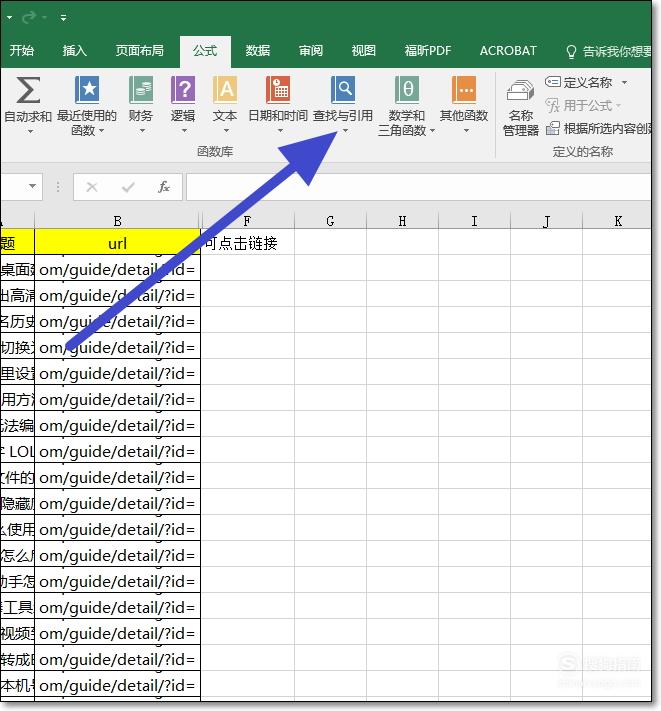This screenshot has width=661, height=711.
Task: Open the Text (文本) functions icon
Action: [225, 89]
